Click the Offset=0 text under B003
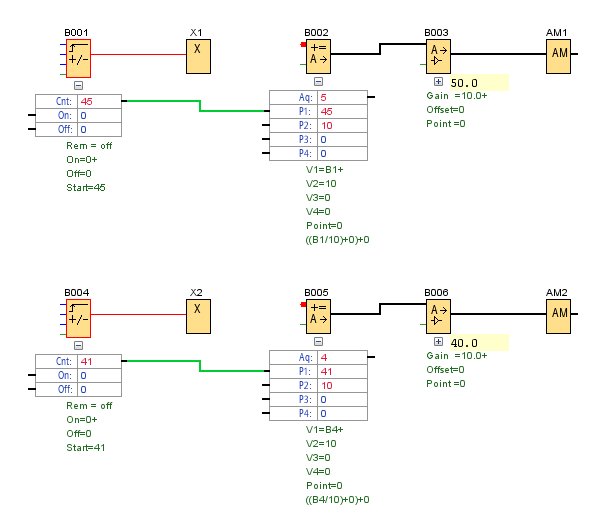607x521 pixels. [x=445, y=110]
